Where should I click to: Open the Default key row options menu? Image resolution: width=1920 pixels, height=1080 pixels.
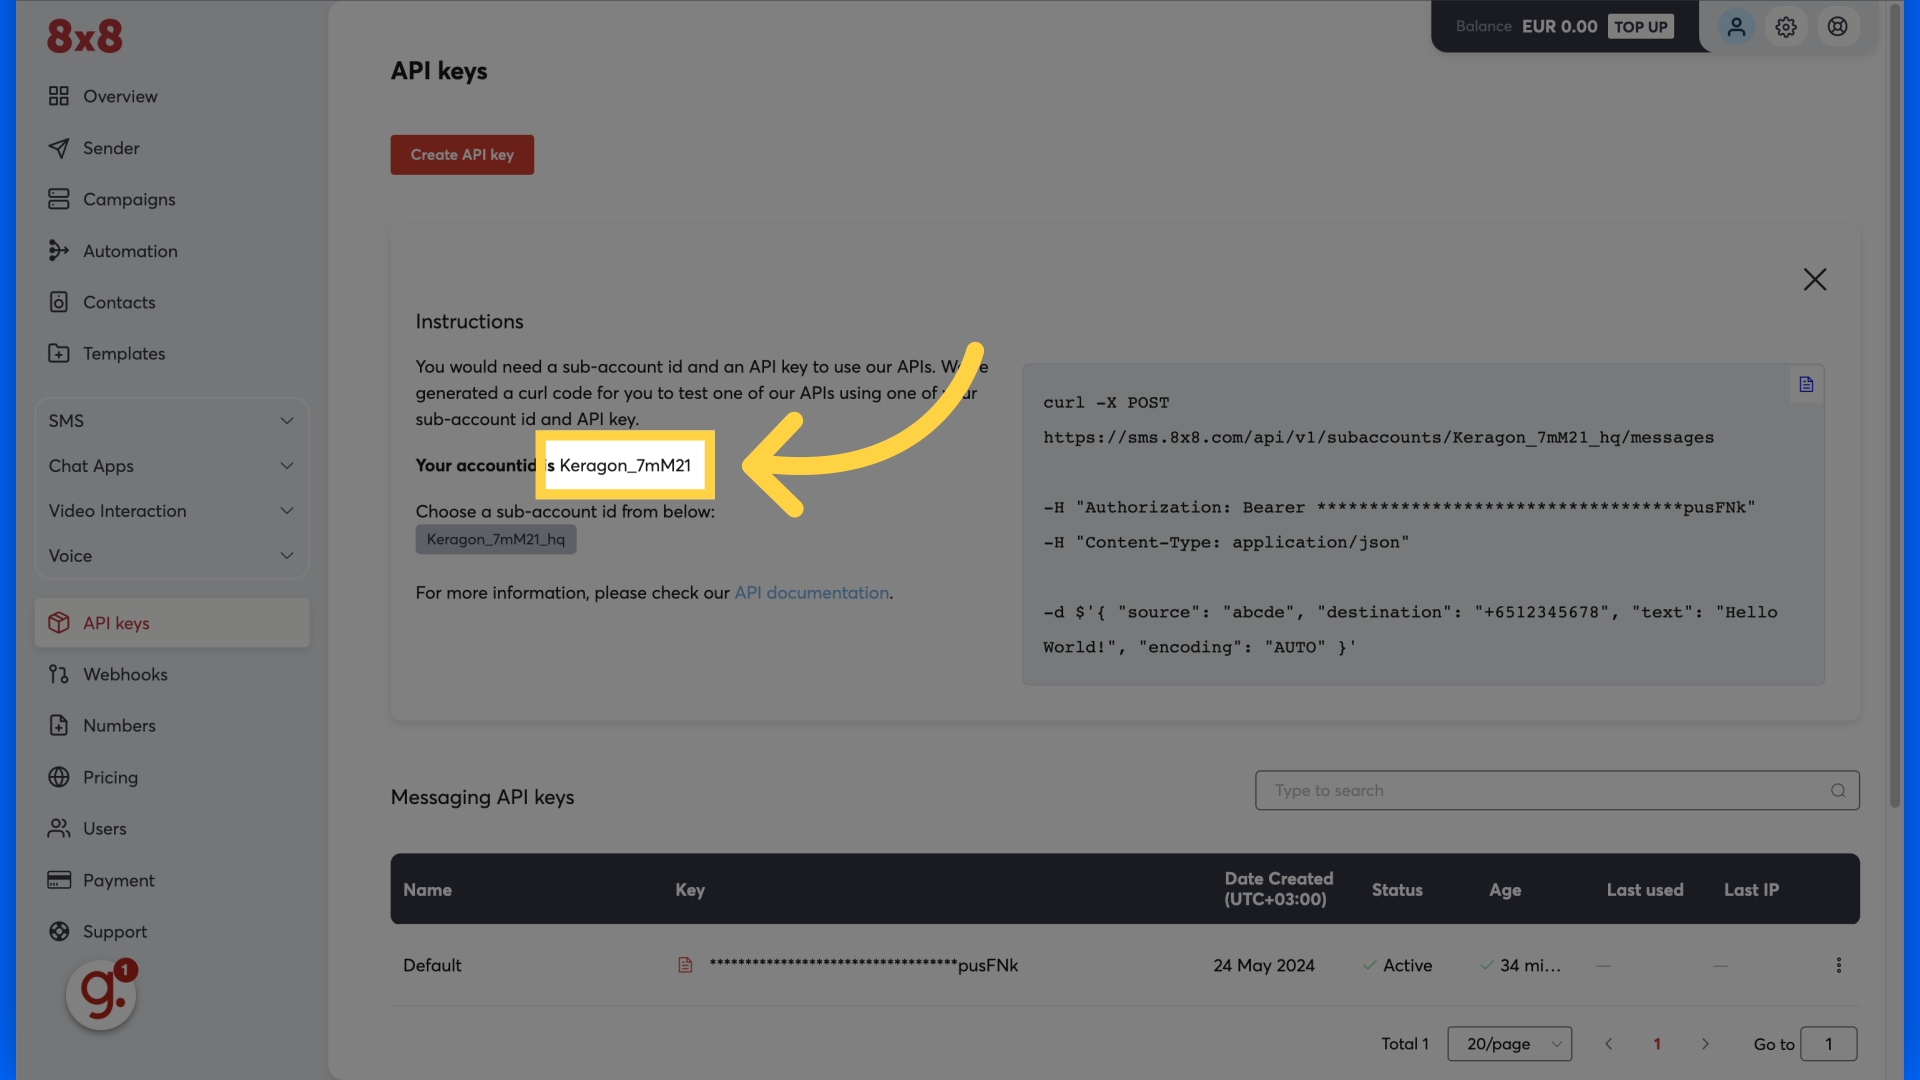click(x=1838, y=965)
